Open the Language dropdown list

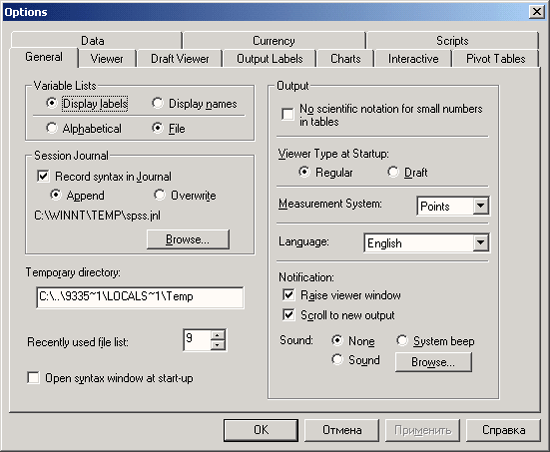481,243
